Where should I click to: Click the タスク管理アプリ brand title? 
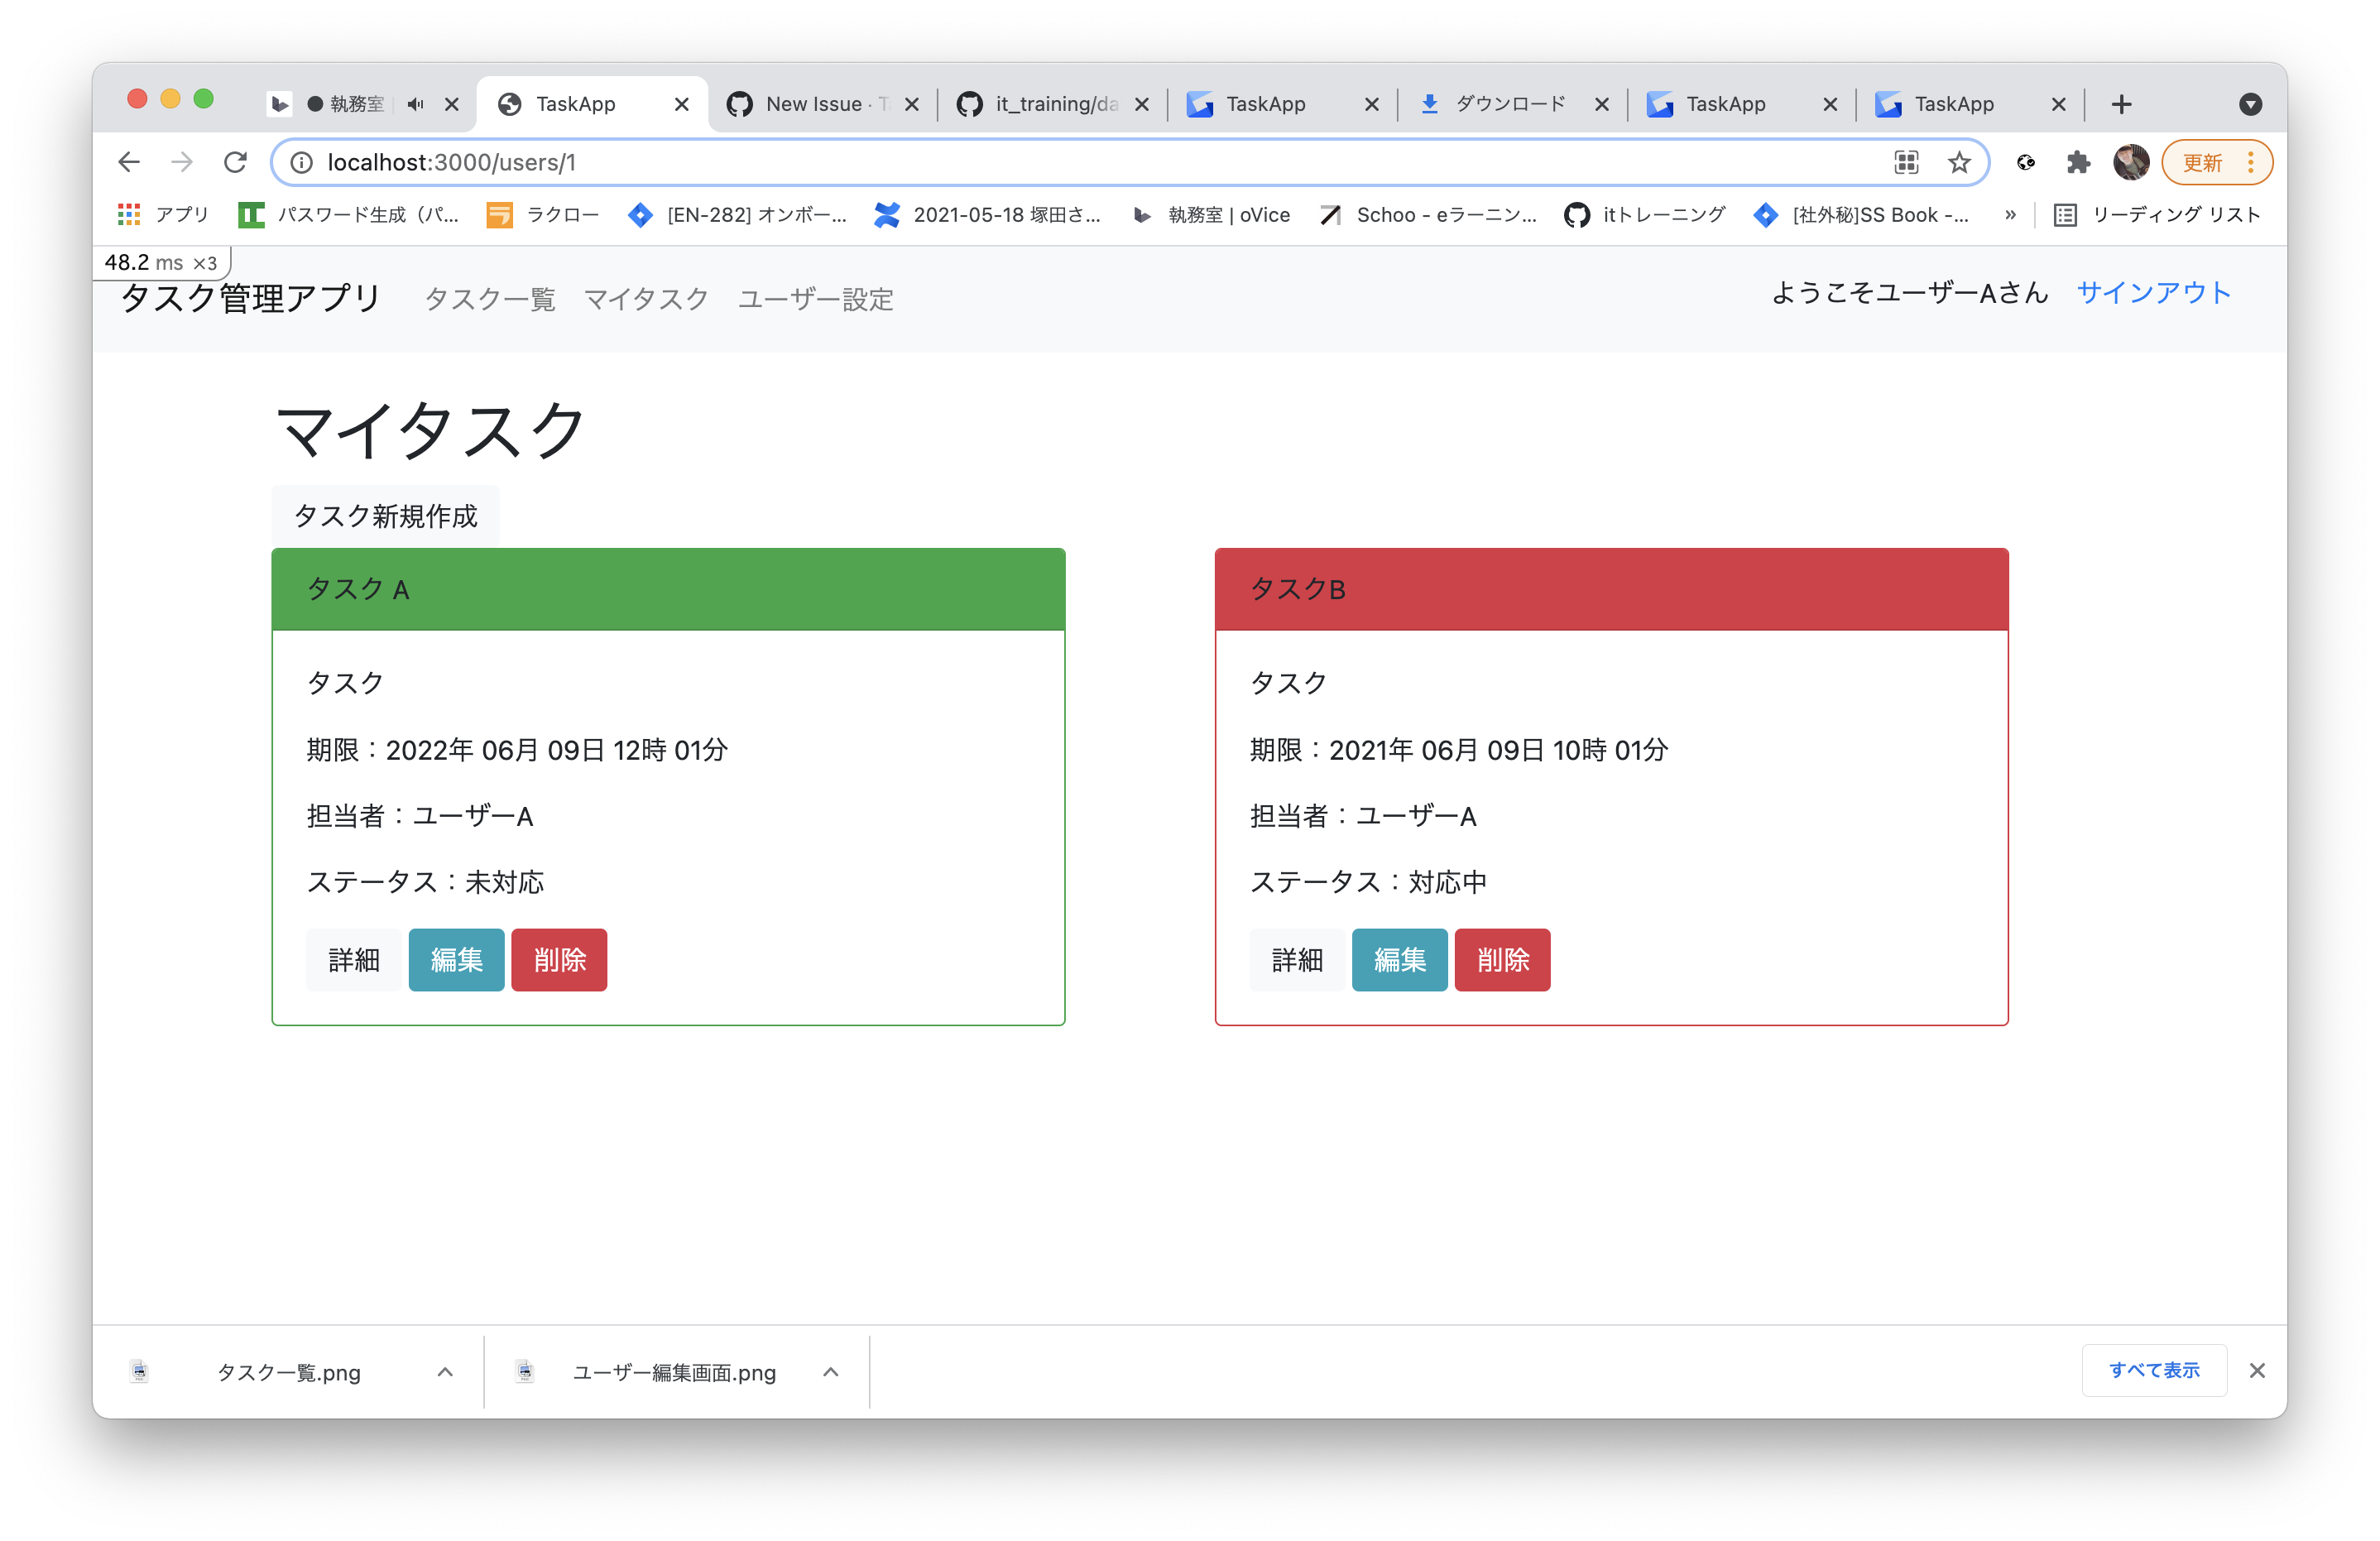(x=251, y=298)
